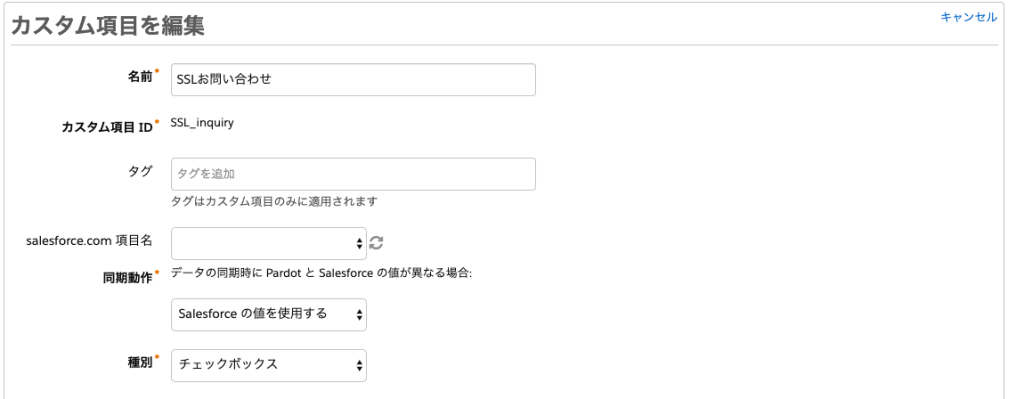Click the orange required mark next to 同期動作
Viewport: 1024px width, 399px height.
pos(157,272)
